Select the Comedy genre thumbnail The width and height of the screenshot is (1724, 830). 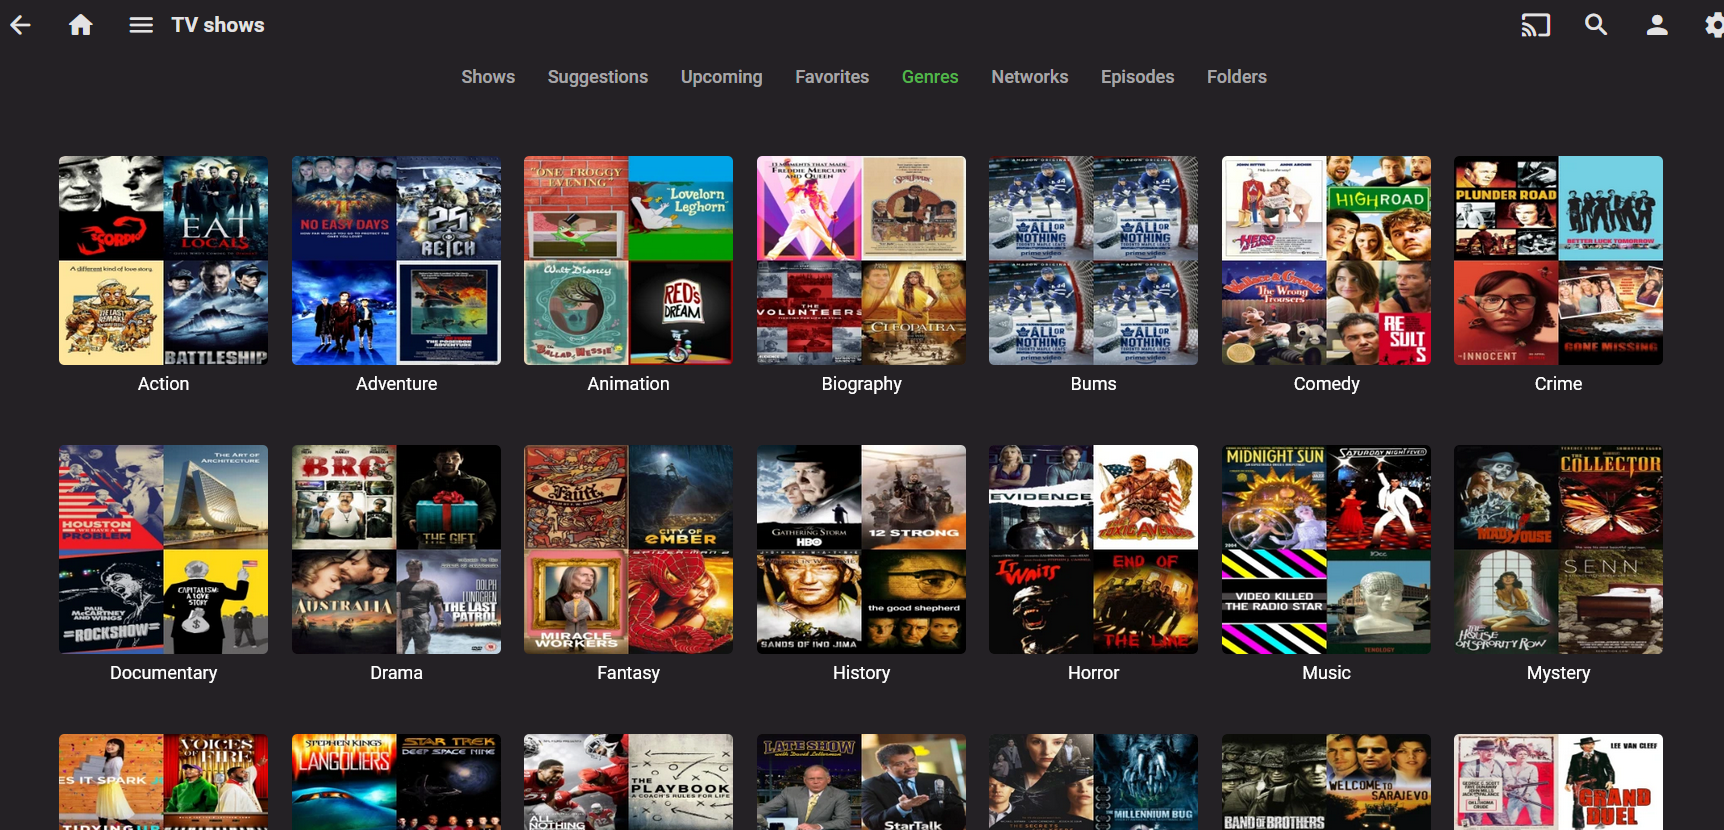point(1326,260)
